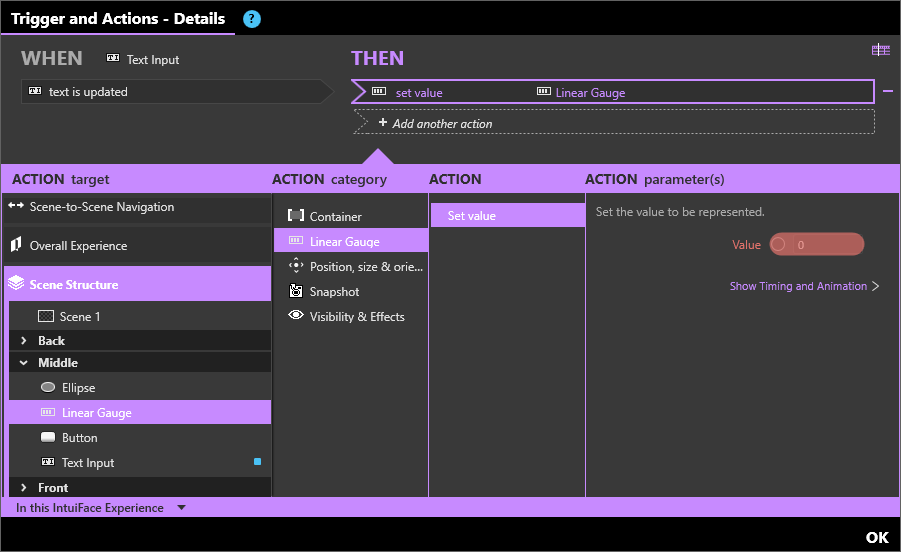
Task: Choose the Snapshot camera icon category
Action: tap(295, 291)
